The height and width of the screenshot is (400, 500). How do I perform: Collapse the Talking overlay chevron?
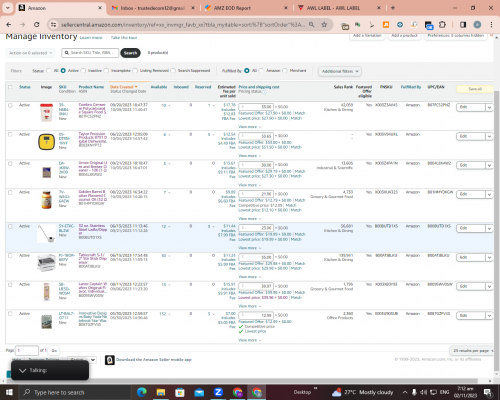[22, 371]
